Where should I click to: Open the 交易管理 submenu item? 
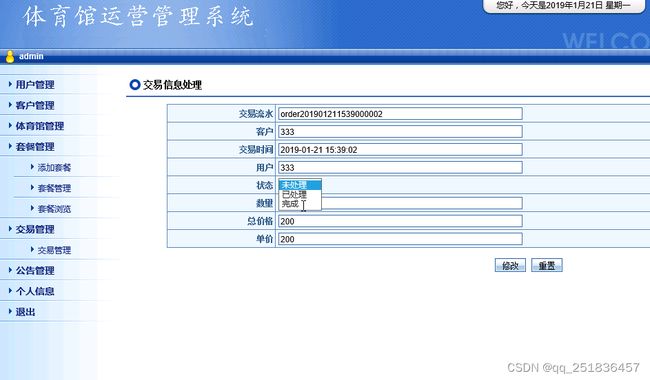coord(54,250)
